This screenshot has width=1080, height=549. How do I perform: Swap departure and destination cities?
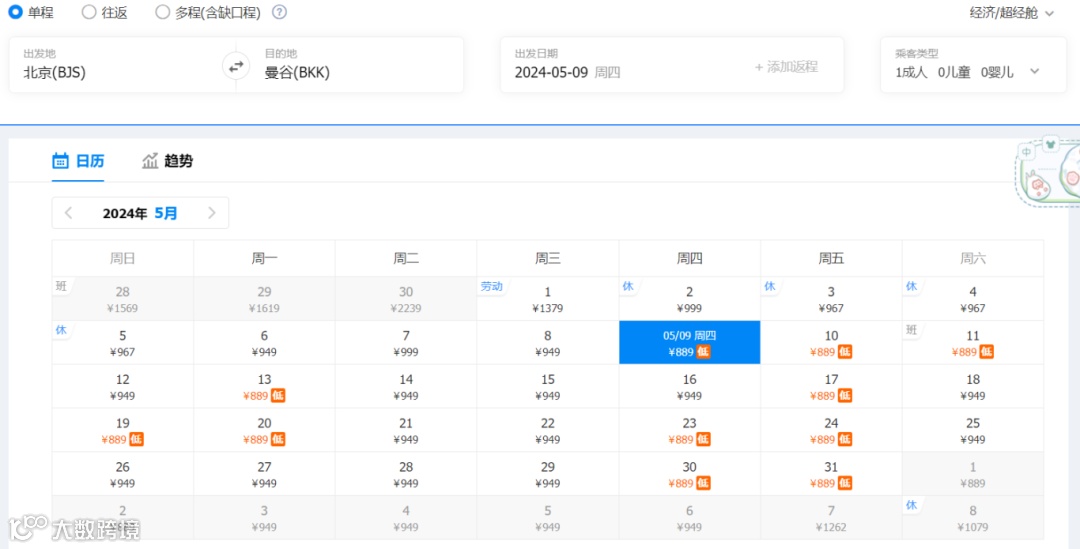[236, 67]
